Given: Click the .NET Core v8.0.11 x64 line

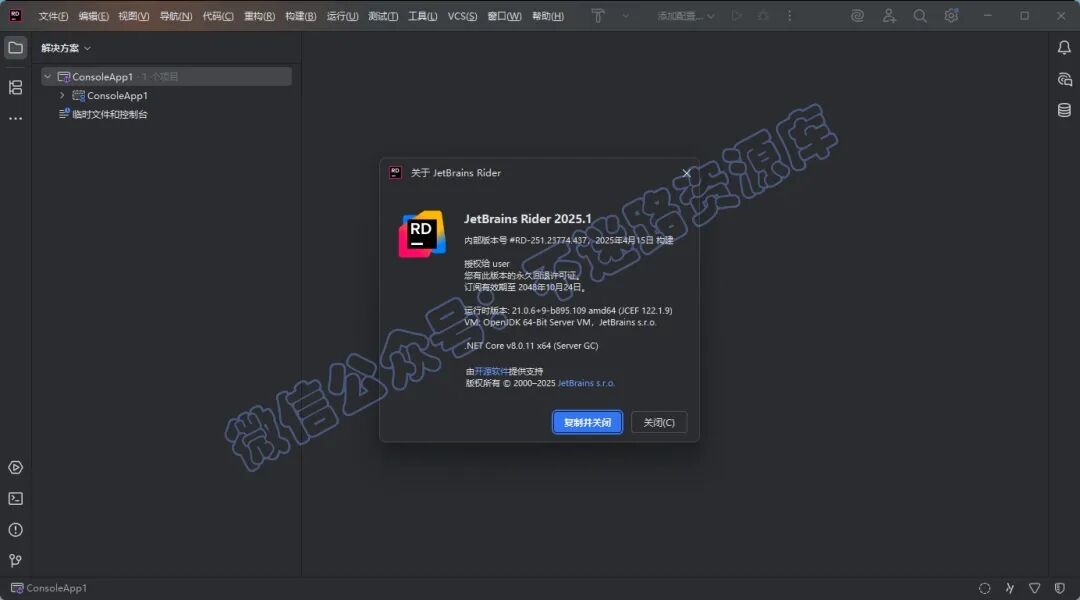Looking at the screenshot, I should [531, 346].
